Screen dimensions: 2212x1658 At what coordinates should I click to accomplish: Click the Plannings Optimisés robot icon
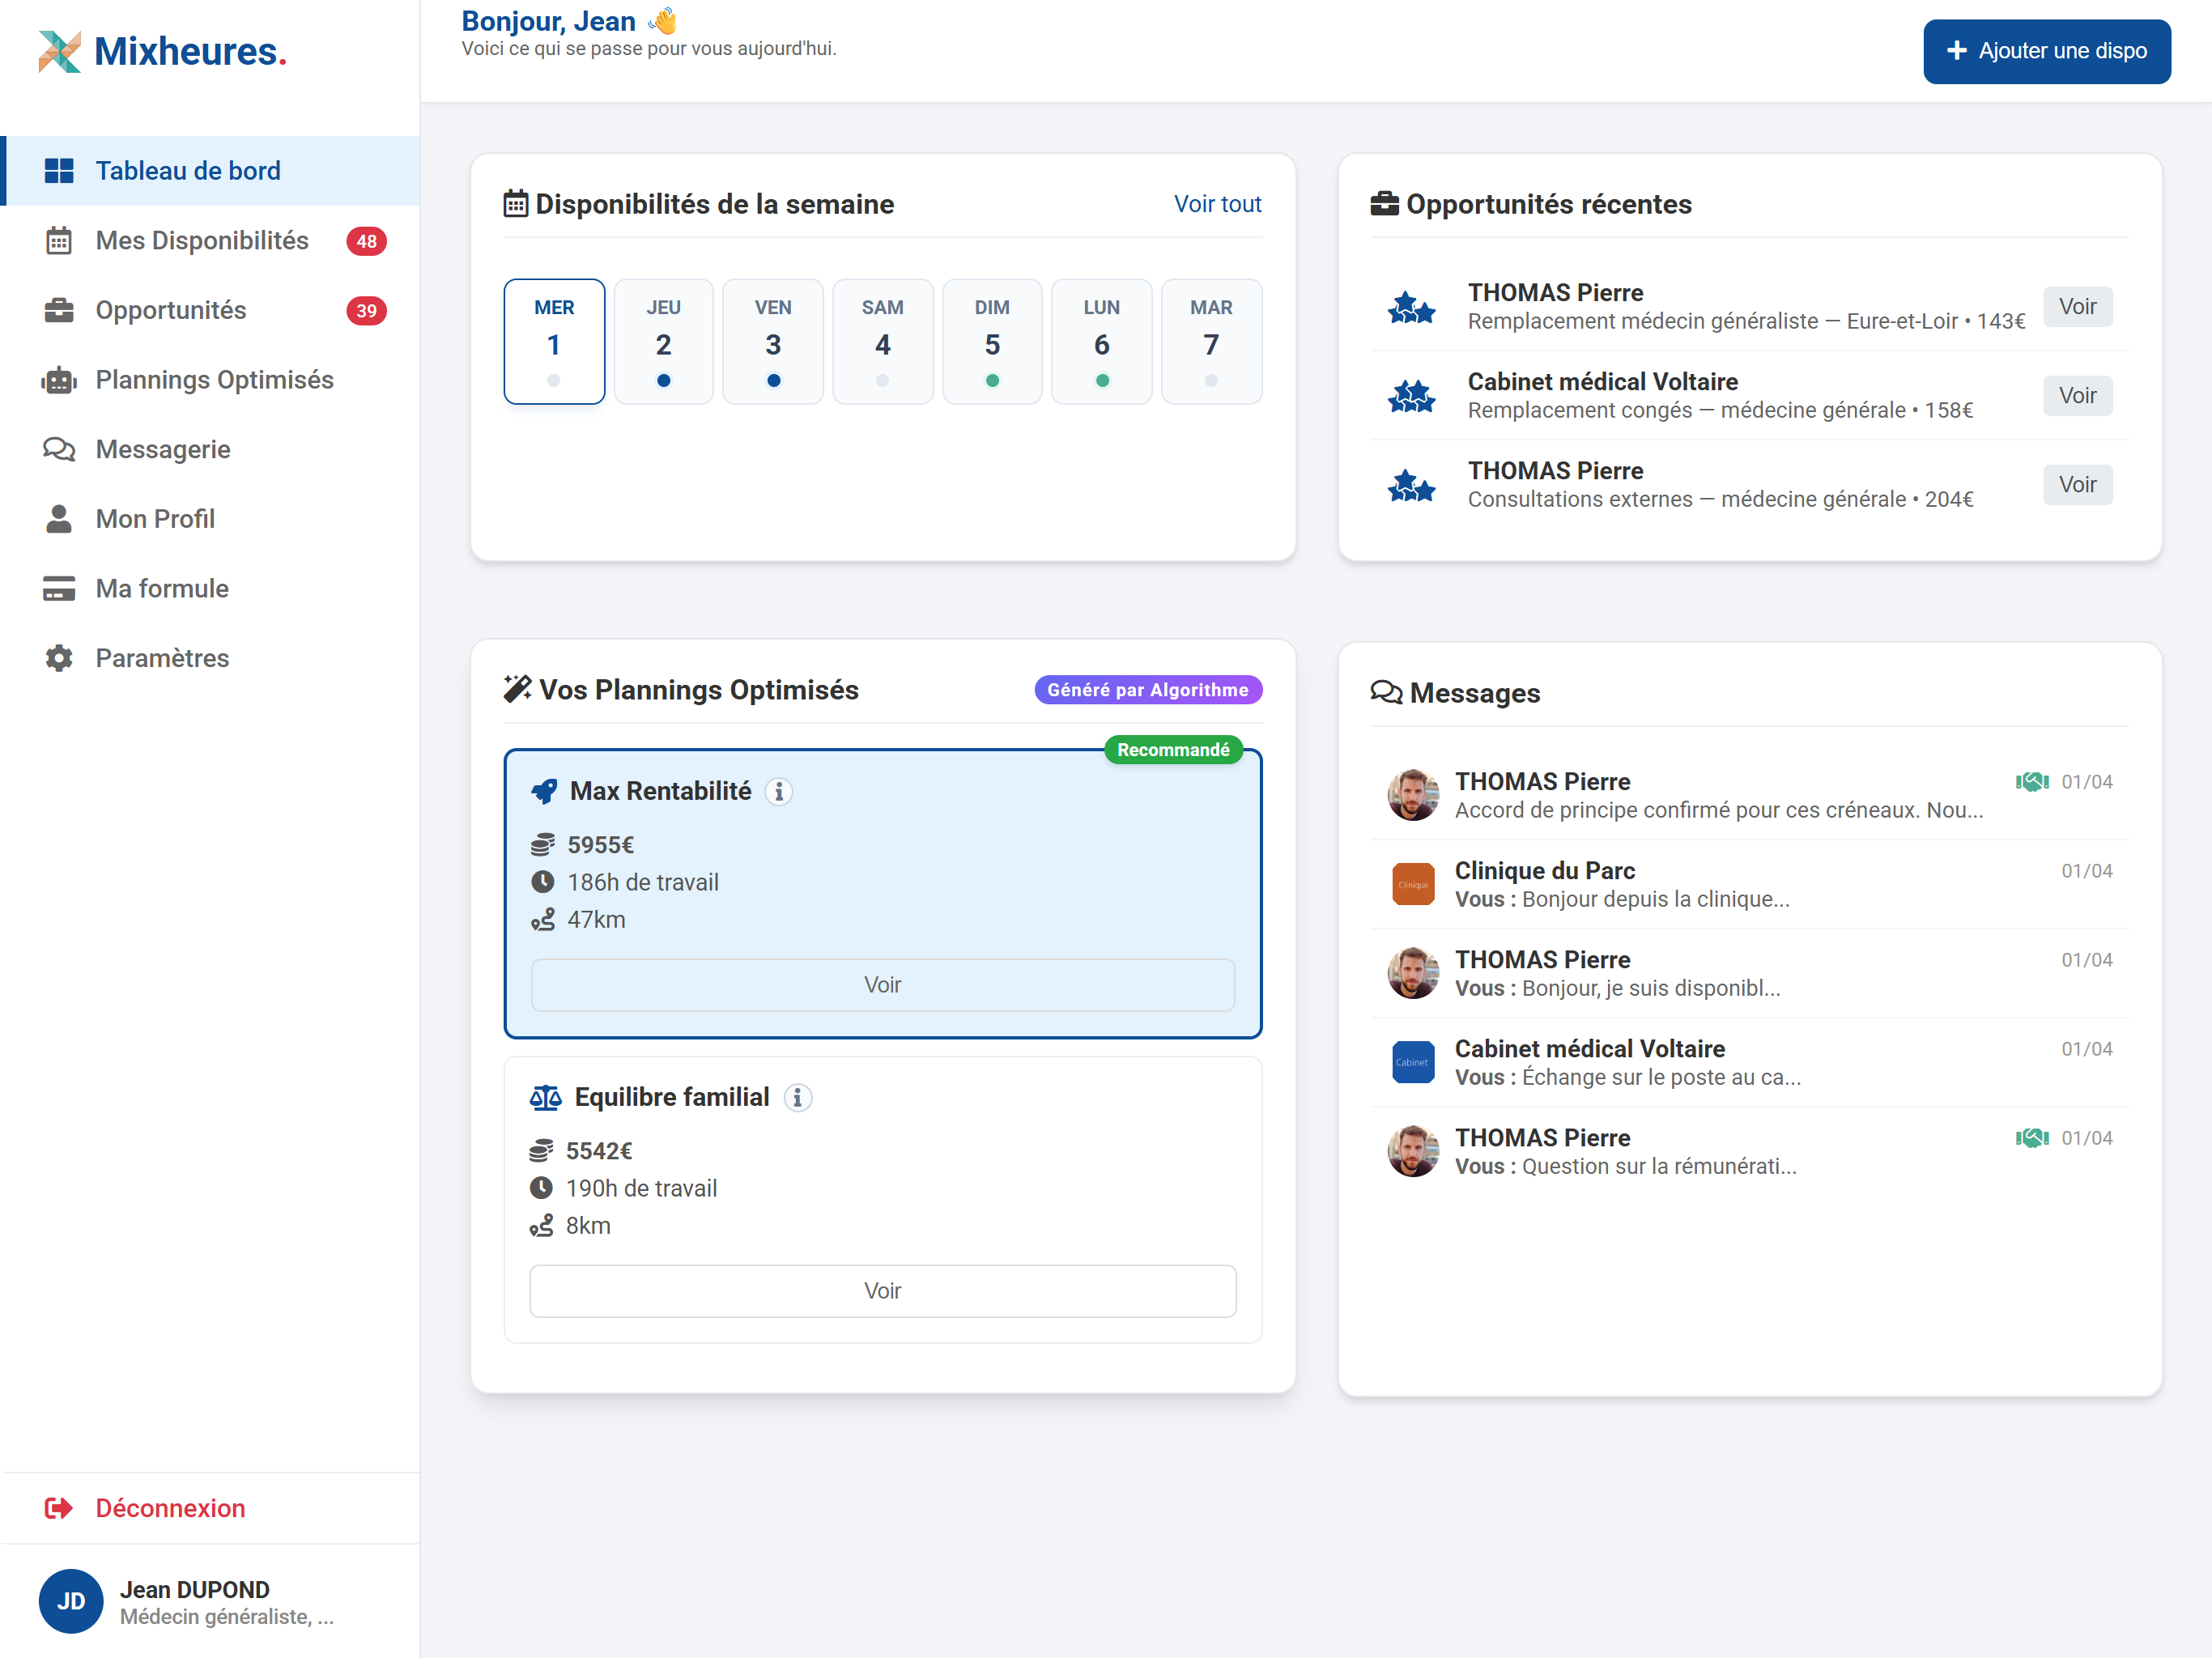coord(60,379)
